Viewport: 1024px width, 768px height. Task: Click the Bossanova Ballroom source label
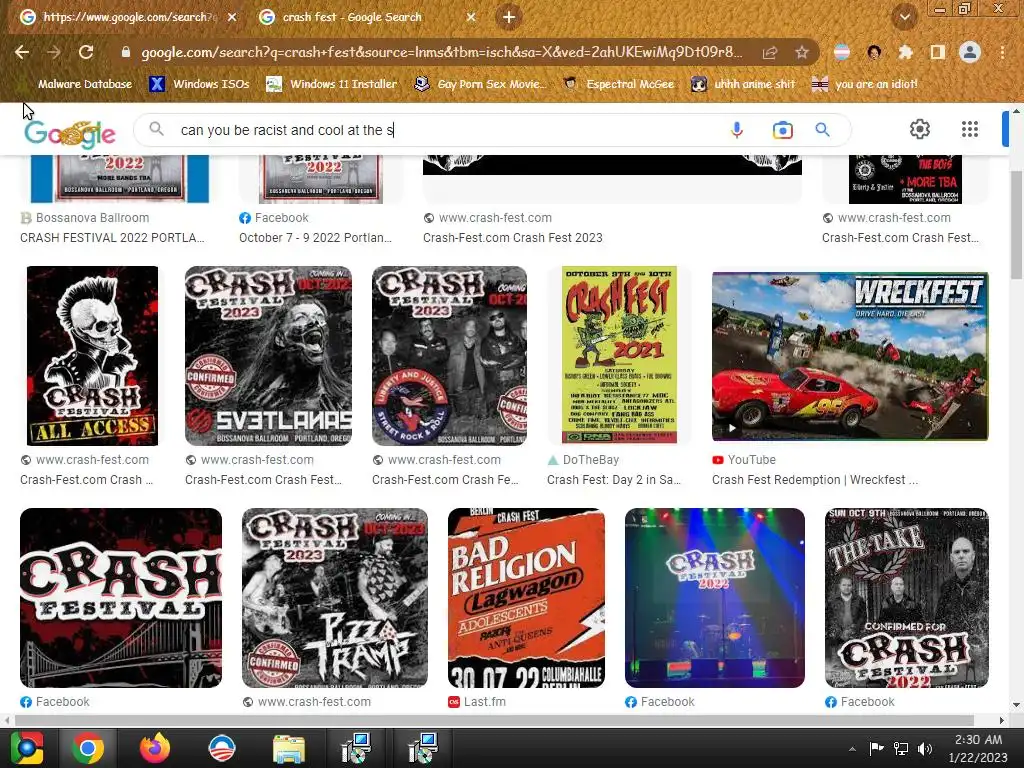pyautogui.click(x=92, y=217)
